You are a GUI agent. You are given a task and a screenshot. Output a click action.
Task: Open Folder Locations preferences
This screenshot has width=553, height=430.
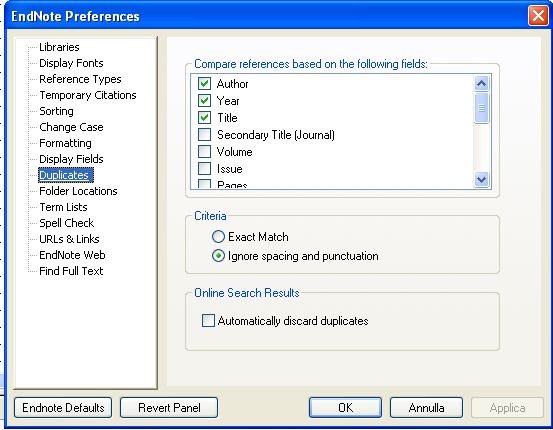coord(78,191)
